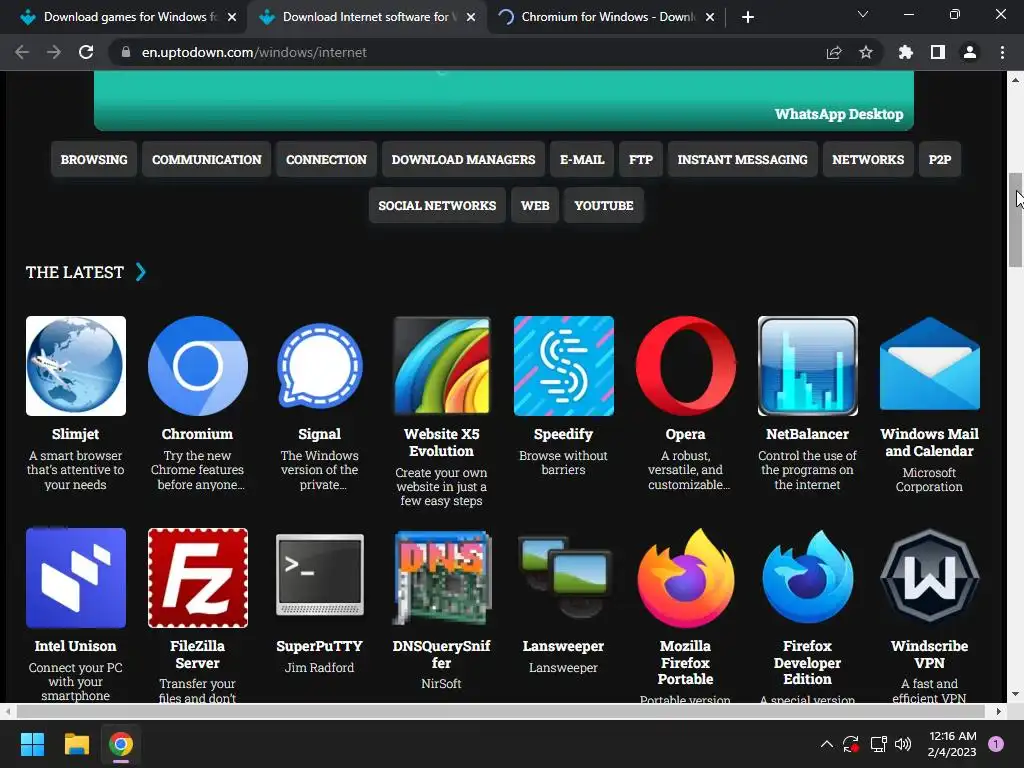Open the Intel Unison app icon

[x=76, y=578]
